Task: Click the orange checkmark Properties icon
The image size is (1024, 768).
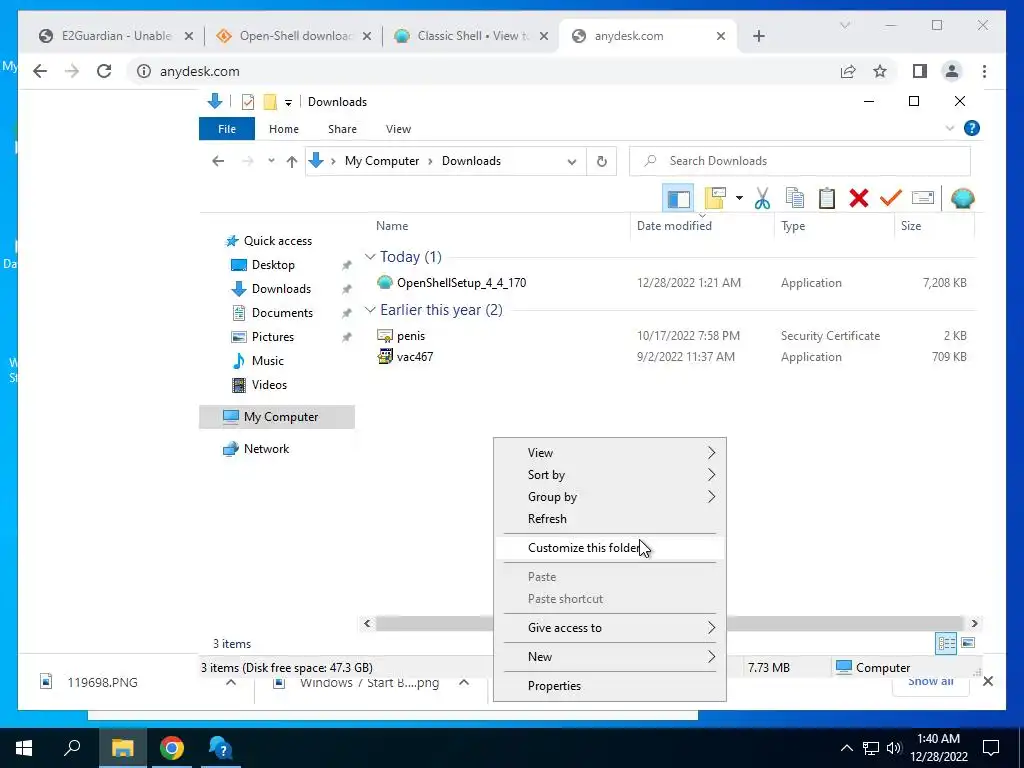Action: [x=891, y=198]
